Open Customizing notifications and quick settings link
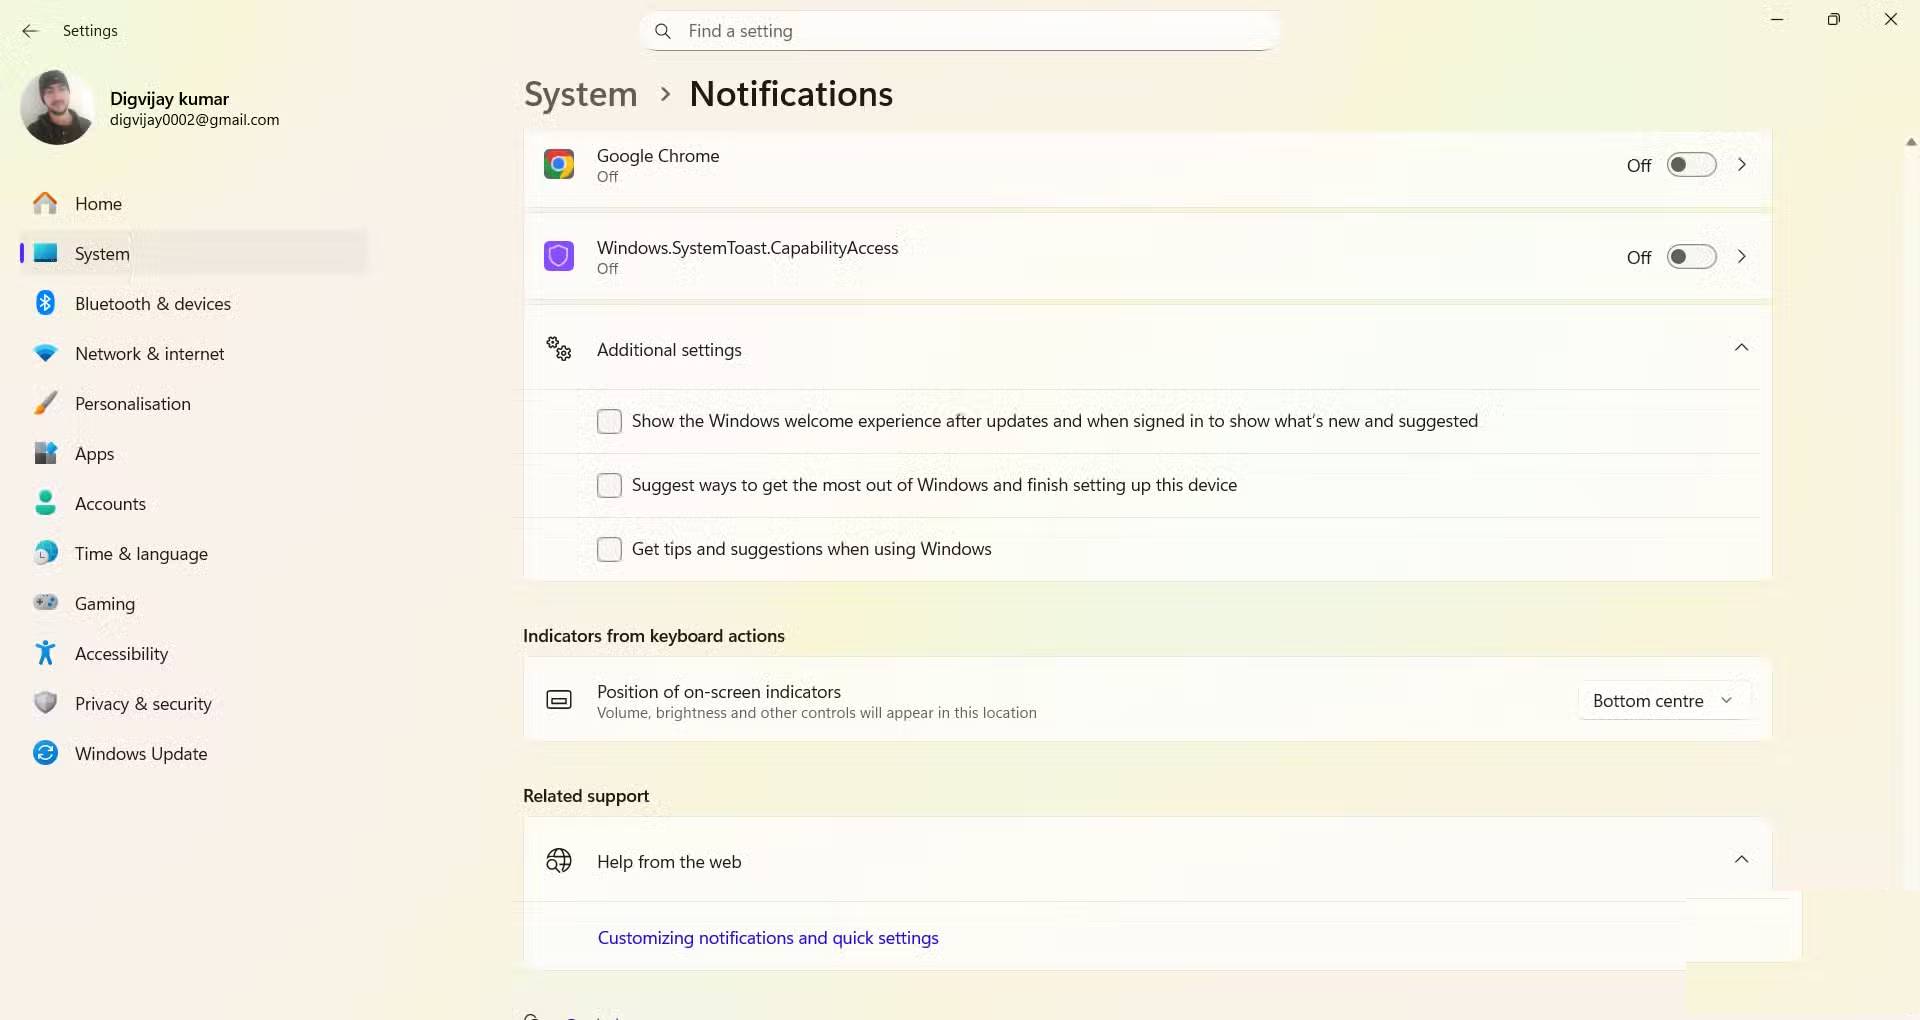Image resolution: width=1920 pixels, height=1020 pixels. [x=768, y=938]
